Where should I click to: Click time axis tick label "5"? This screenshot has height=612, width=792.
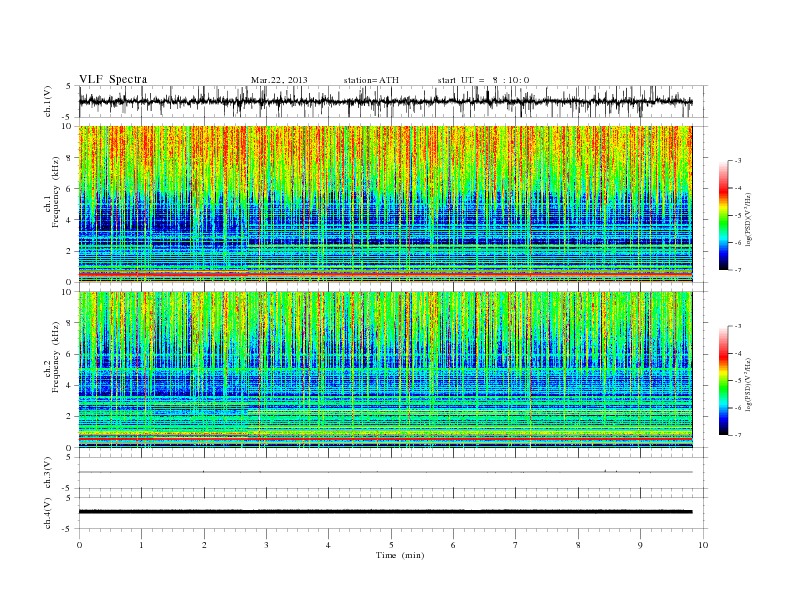tap(391, 545)
